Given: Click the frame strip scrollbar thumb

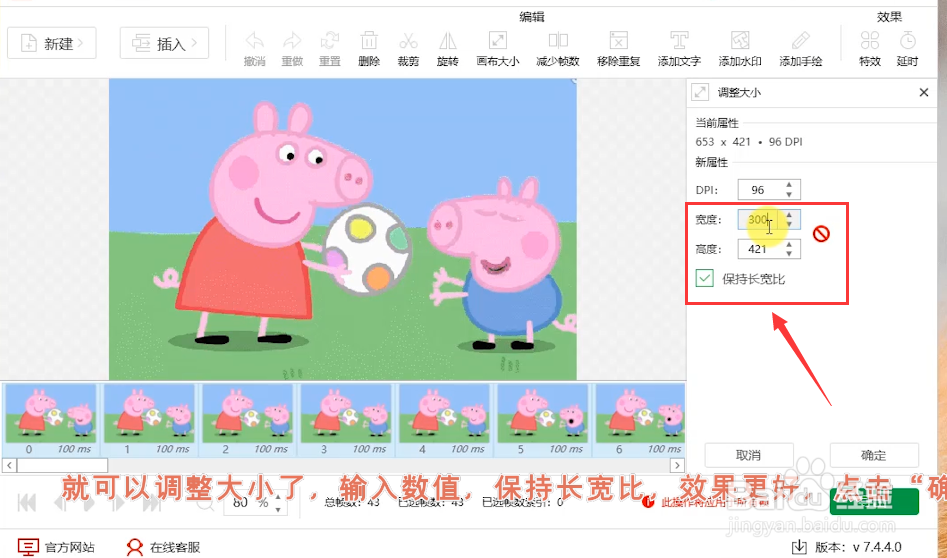Looking at the screenshot, I should click(x=63, y=465).
